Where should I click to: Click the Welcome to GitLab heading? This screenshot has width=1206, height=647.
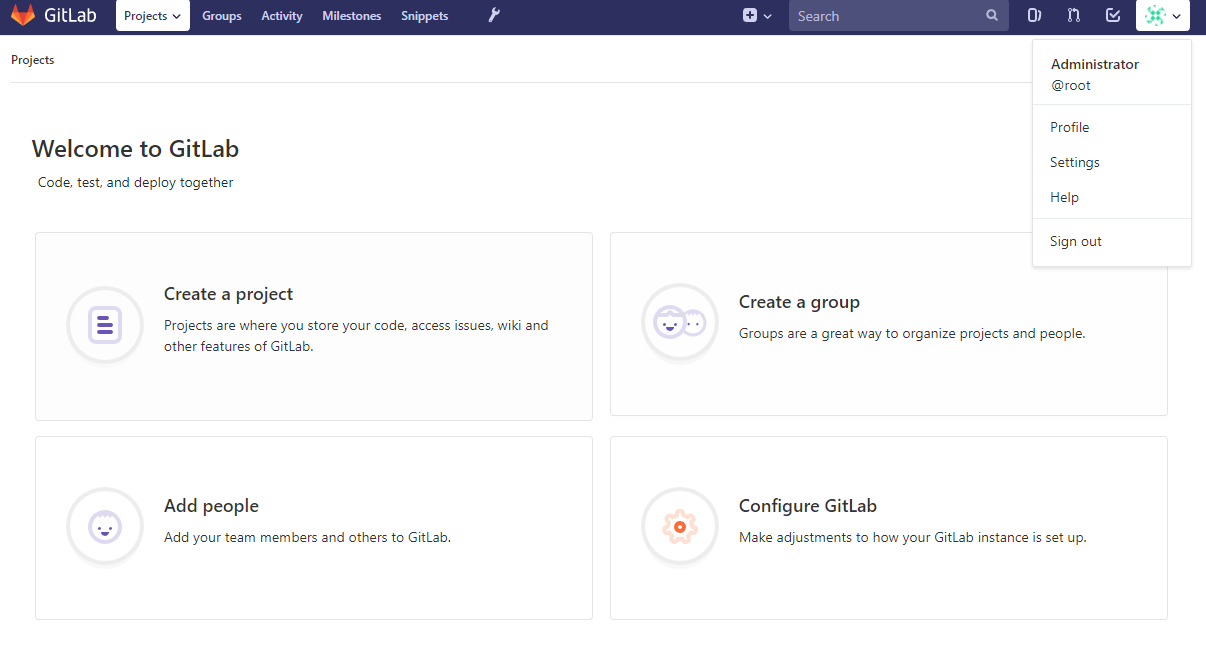click(135, 149)
